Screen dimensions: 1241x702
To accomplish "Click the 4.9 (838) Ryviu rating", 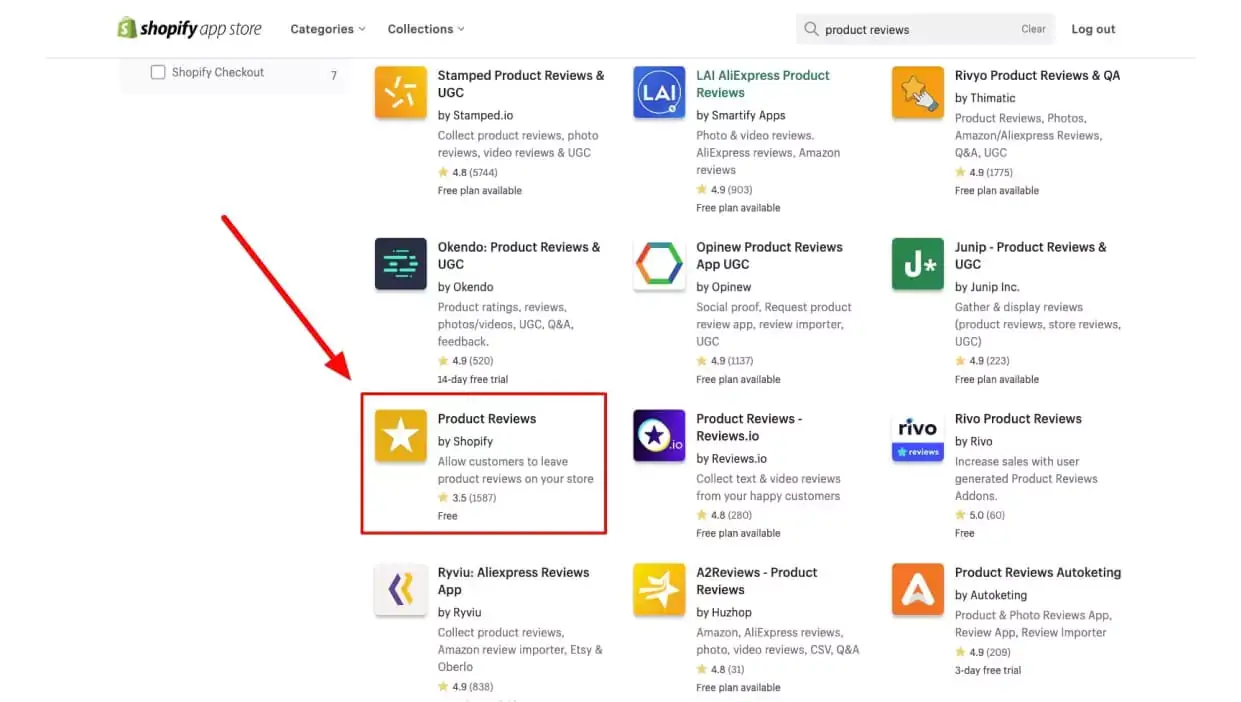I will (465, 687).
